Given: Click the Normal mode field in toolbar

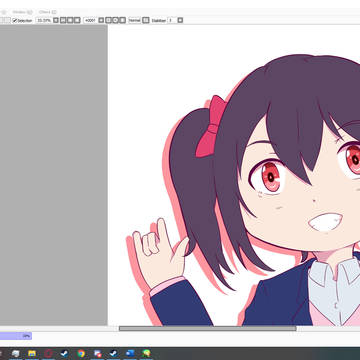Looking at the screenshot, I should (134, 20).
